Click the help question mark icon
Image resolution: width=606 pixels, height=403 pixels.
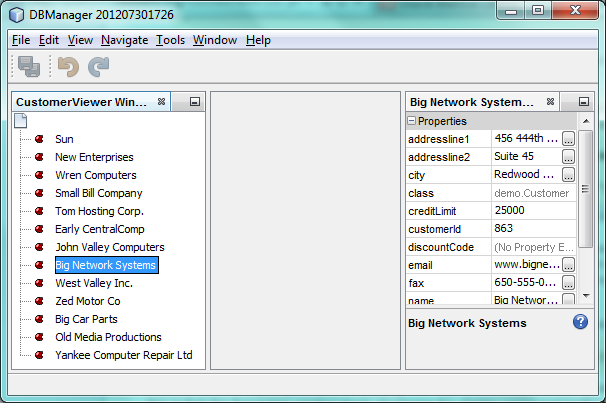(580, 322)
